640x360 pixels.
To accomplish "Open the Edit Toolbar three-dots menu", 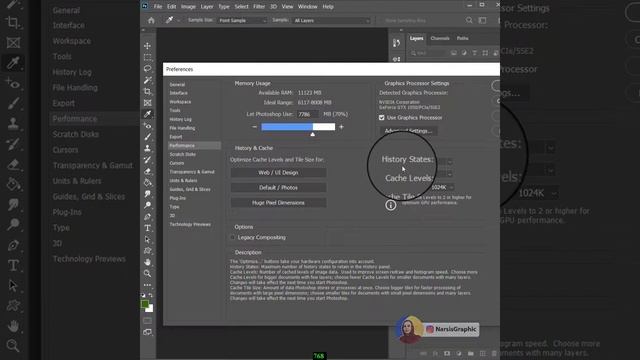I will click(x=147, y=285).
